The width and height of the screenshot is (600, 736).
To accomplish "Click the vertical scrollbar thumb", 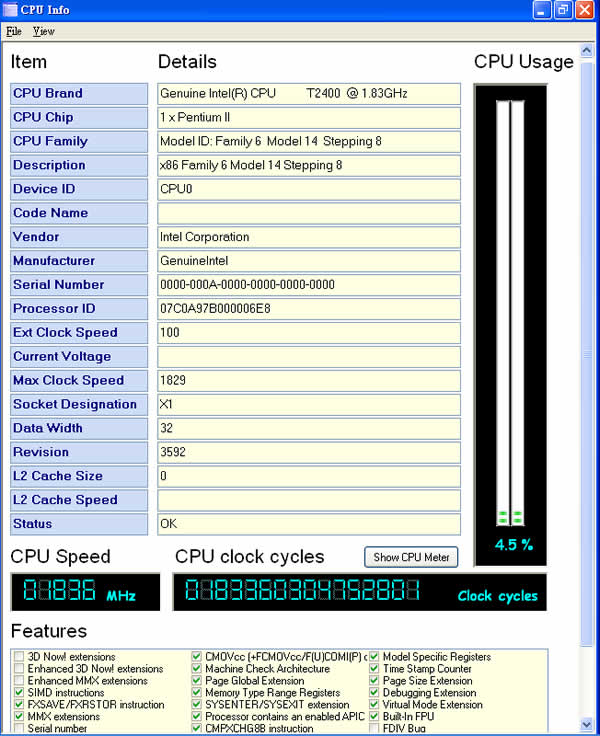I will pos(587,354).
